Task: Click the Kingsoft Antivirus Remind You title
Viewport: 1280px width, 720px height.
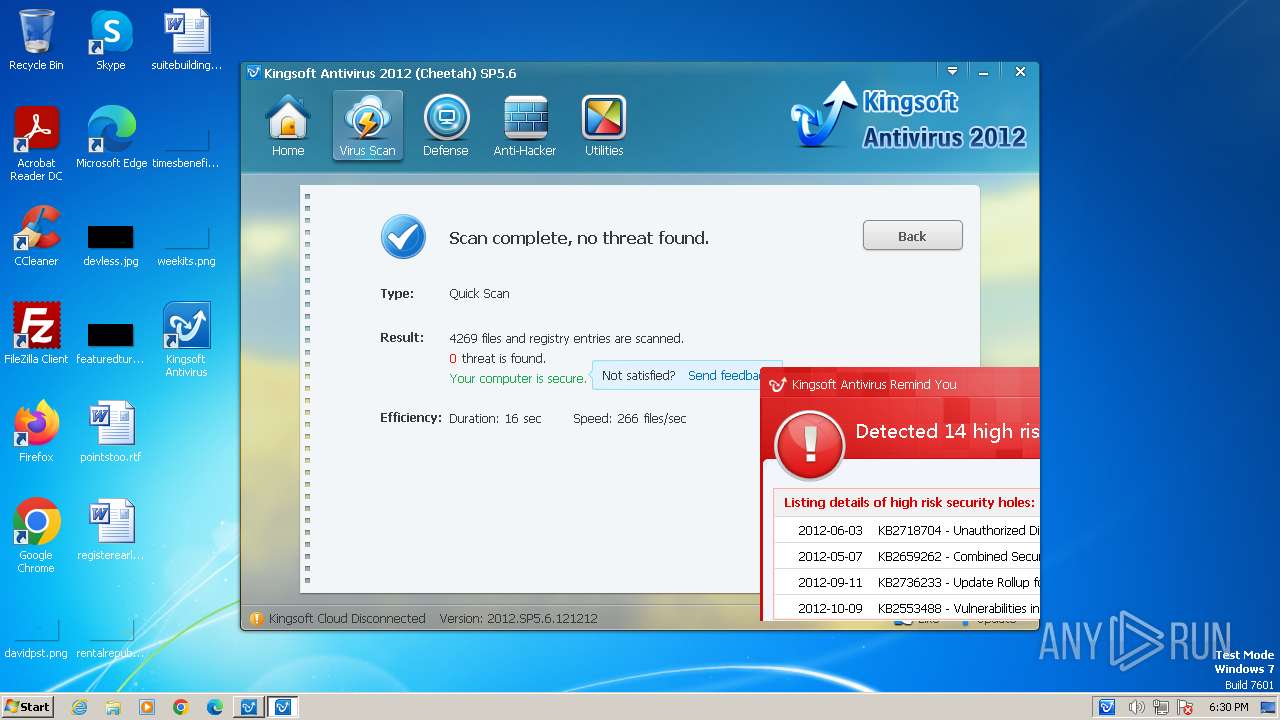Action: pos(874,385)
